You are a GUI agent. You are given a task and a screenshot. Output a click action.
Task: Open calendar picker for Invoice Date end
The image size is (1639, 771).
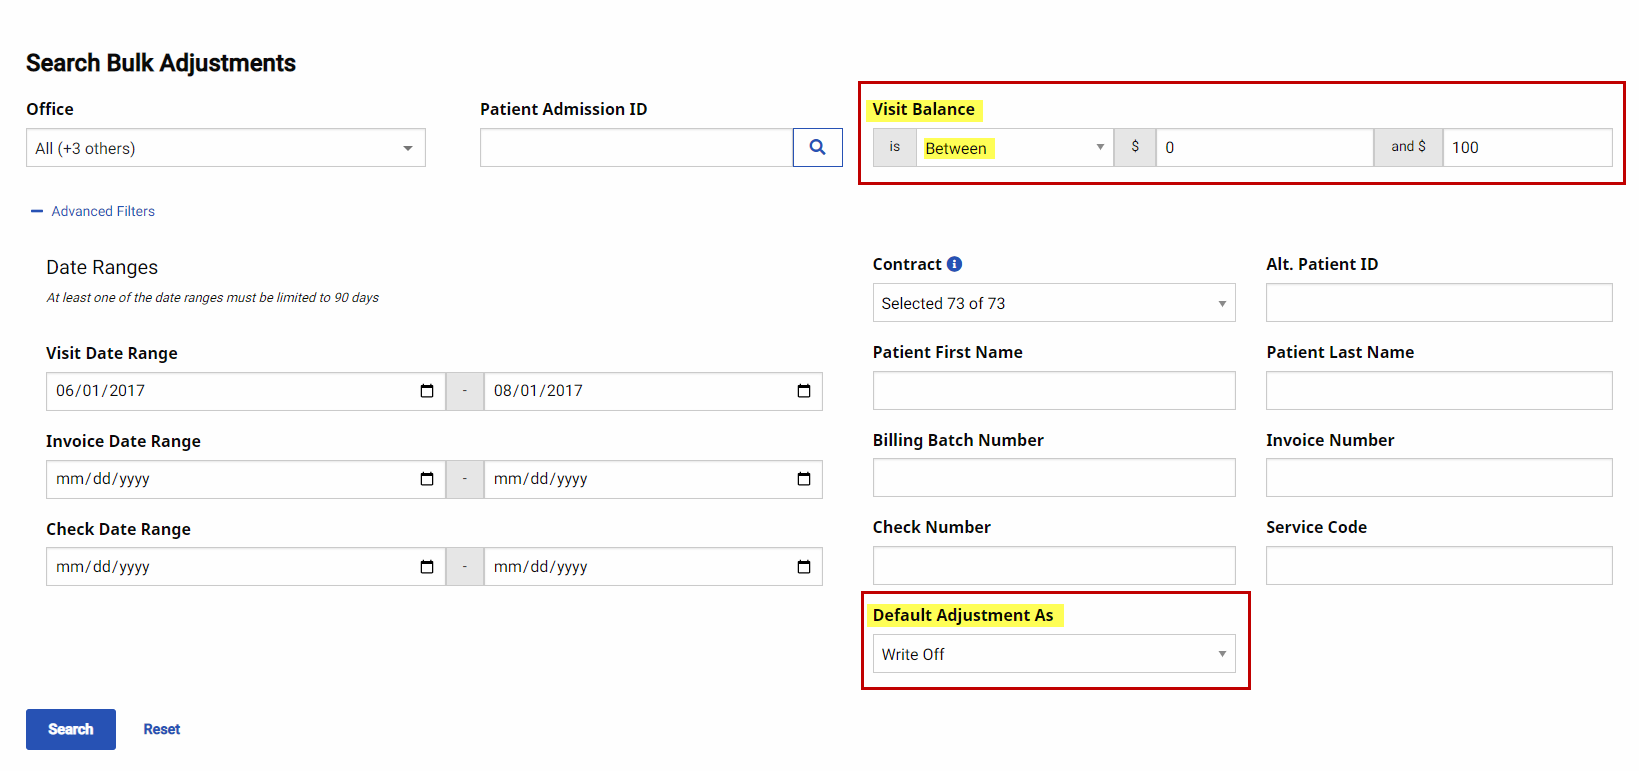pyautogui.click(x=803, y=479)
